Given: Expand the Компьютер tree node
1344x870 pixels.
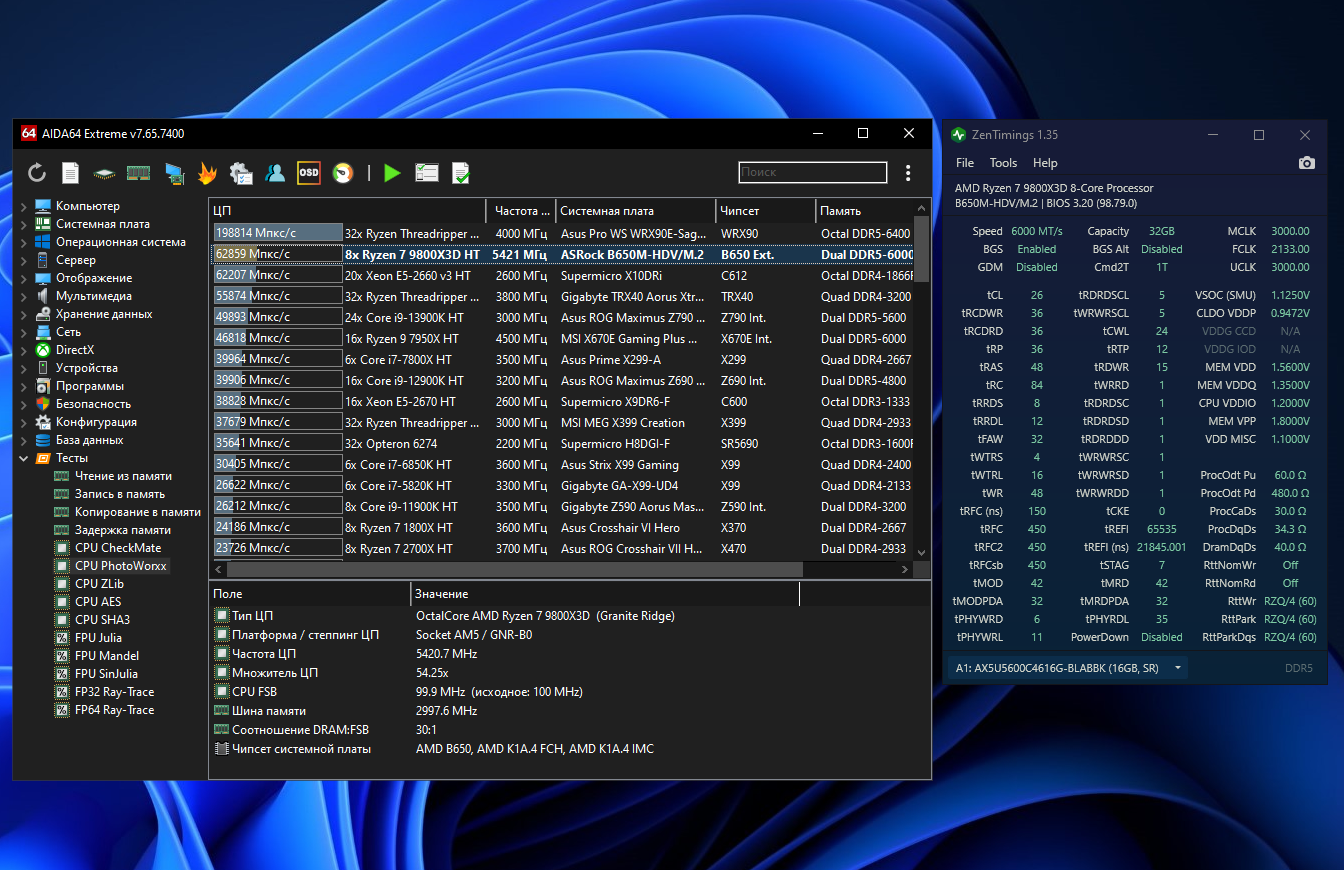Looking at the screenshot, I should [x=24, y=206].
